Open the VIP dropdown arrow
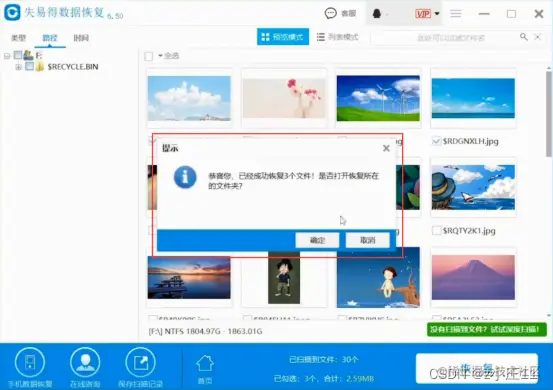This screenshot has height=390, width=553. 437,14
